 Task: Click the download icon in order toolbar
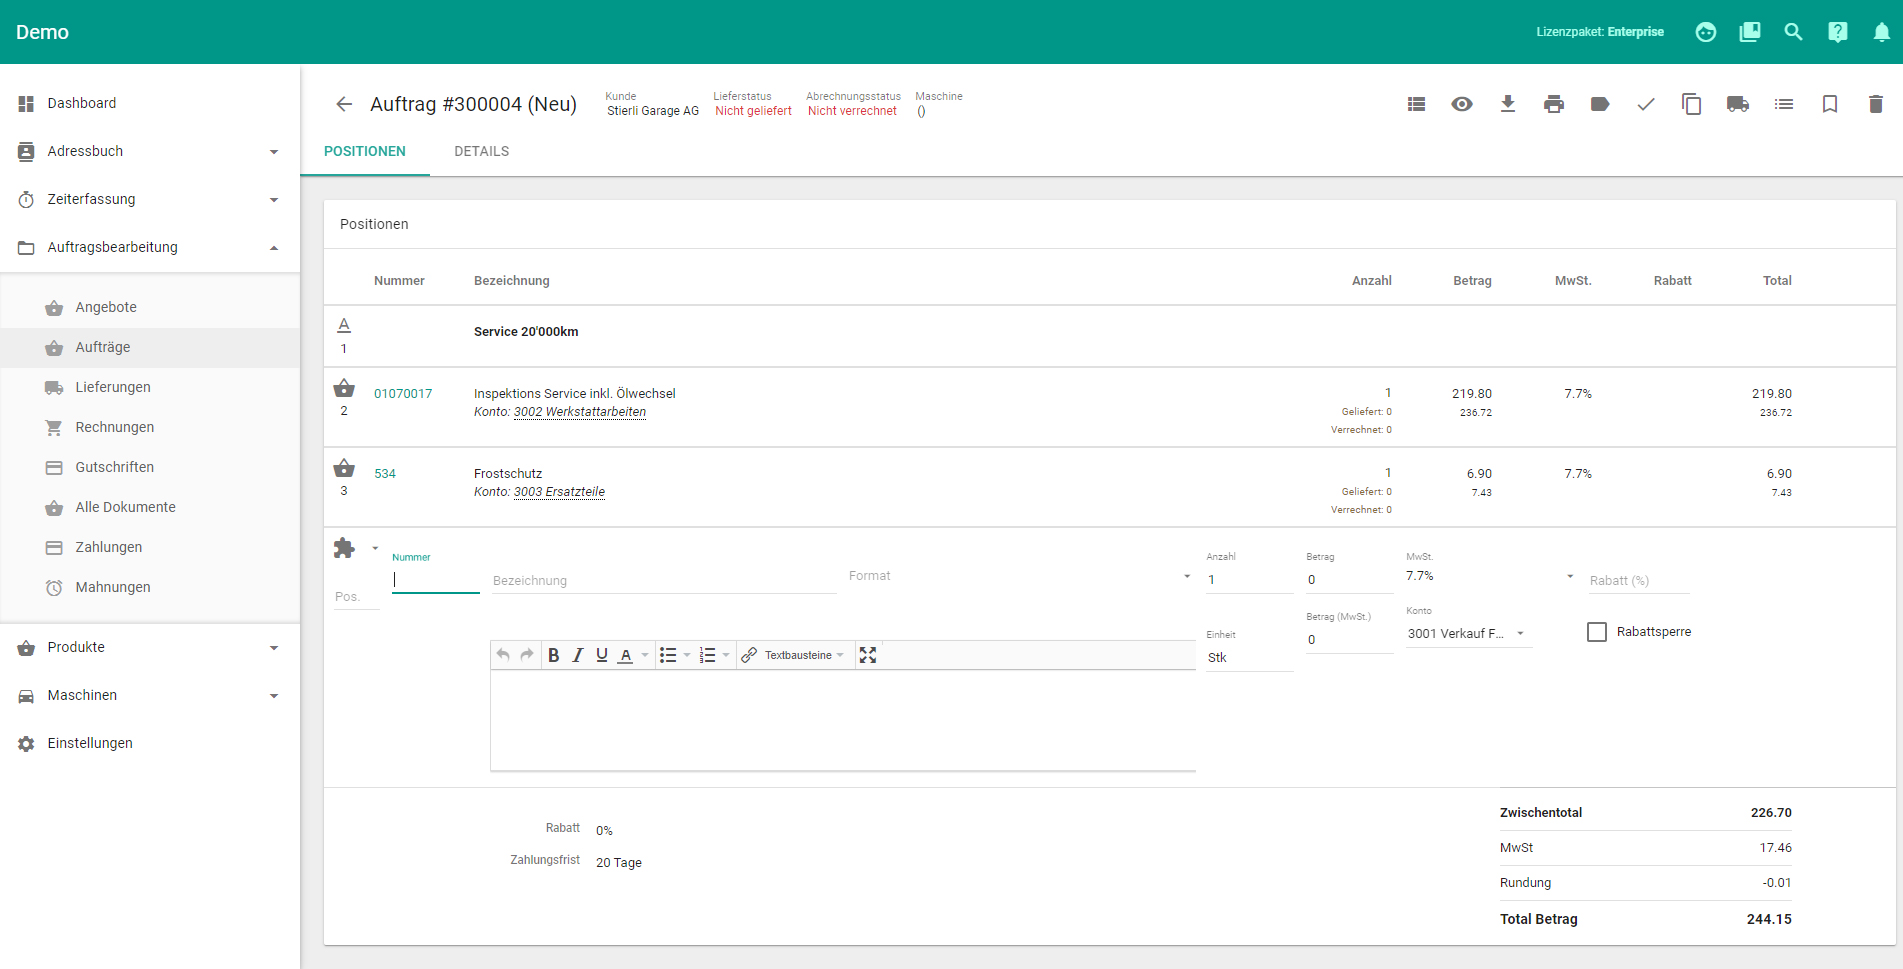[x=1507, y=104]
